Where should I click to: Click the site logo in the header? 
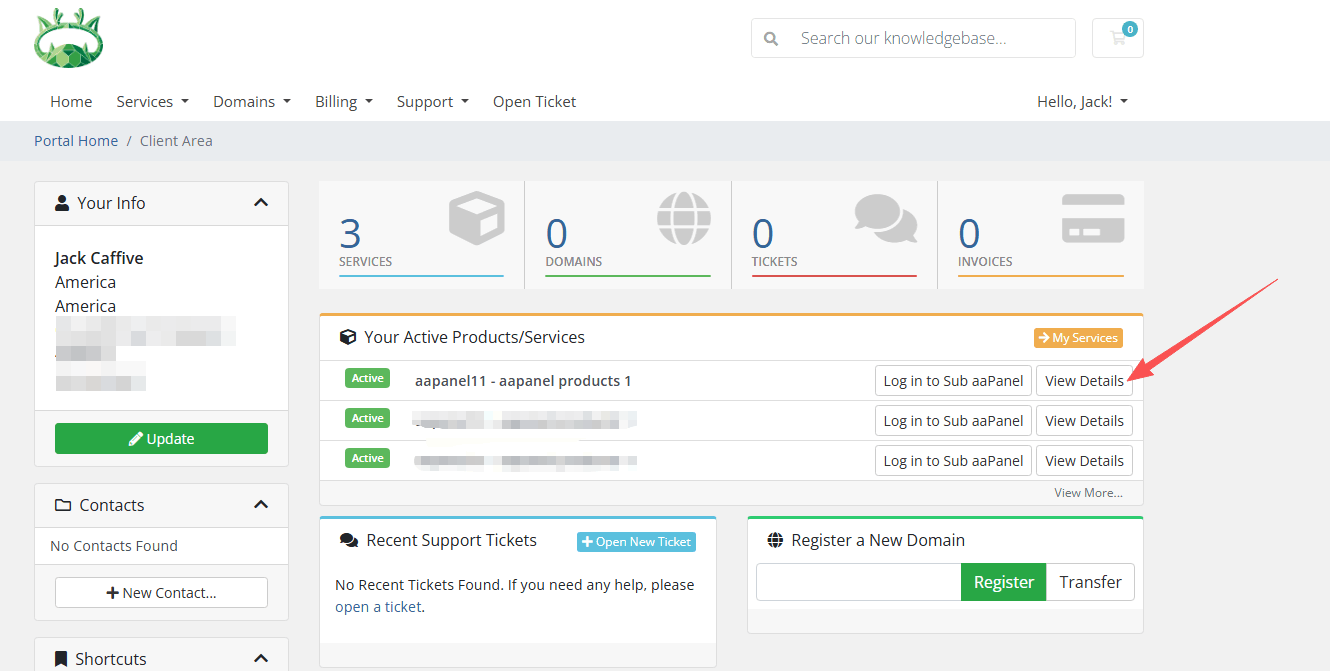click(68, 39)
